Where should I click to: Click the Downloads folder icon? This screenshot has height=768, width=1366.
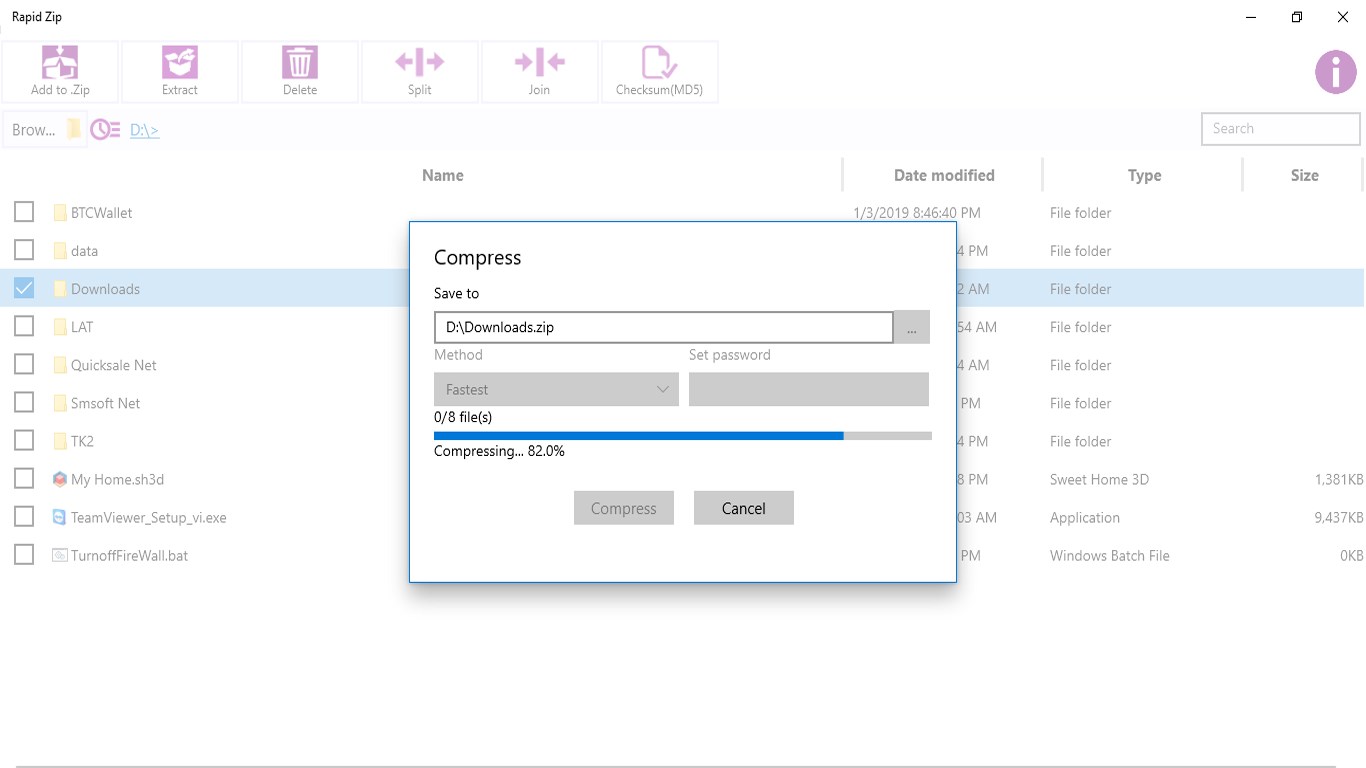pyautogui.click(x=60, y=289)
